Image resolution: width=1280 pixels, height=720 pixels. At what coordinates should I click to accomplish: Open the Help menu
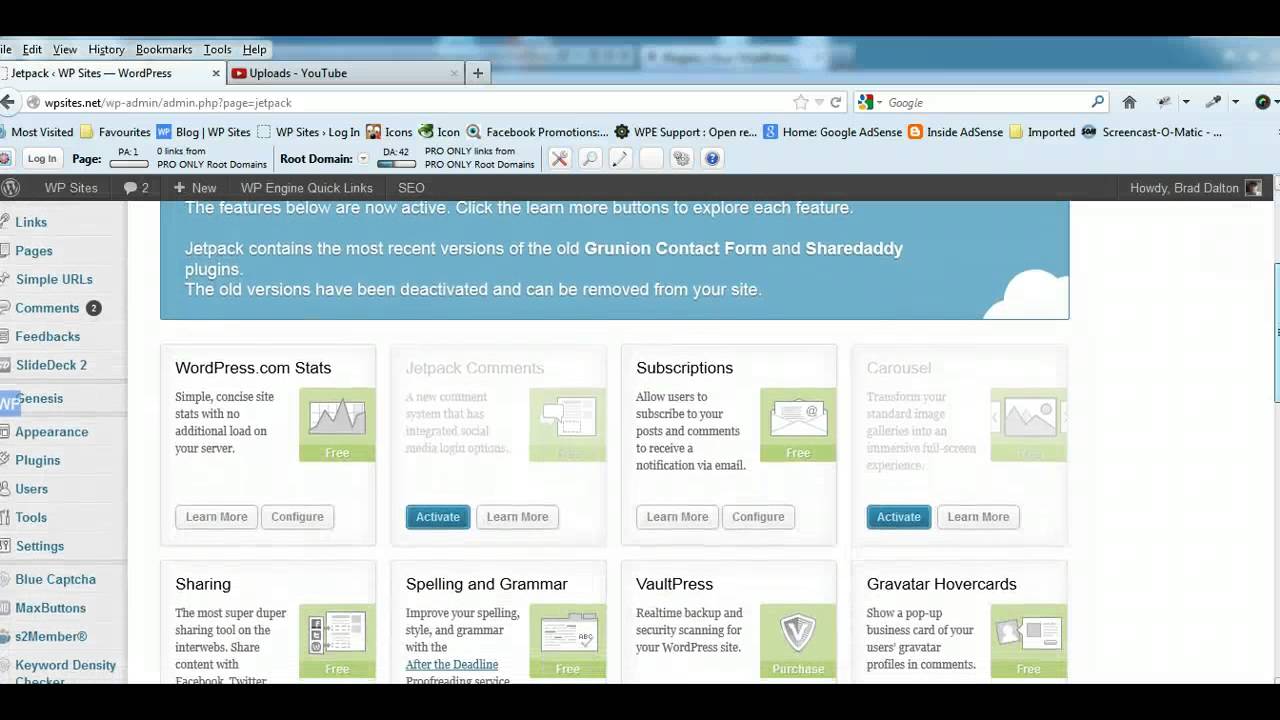pos(255,49)
